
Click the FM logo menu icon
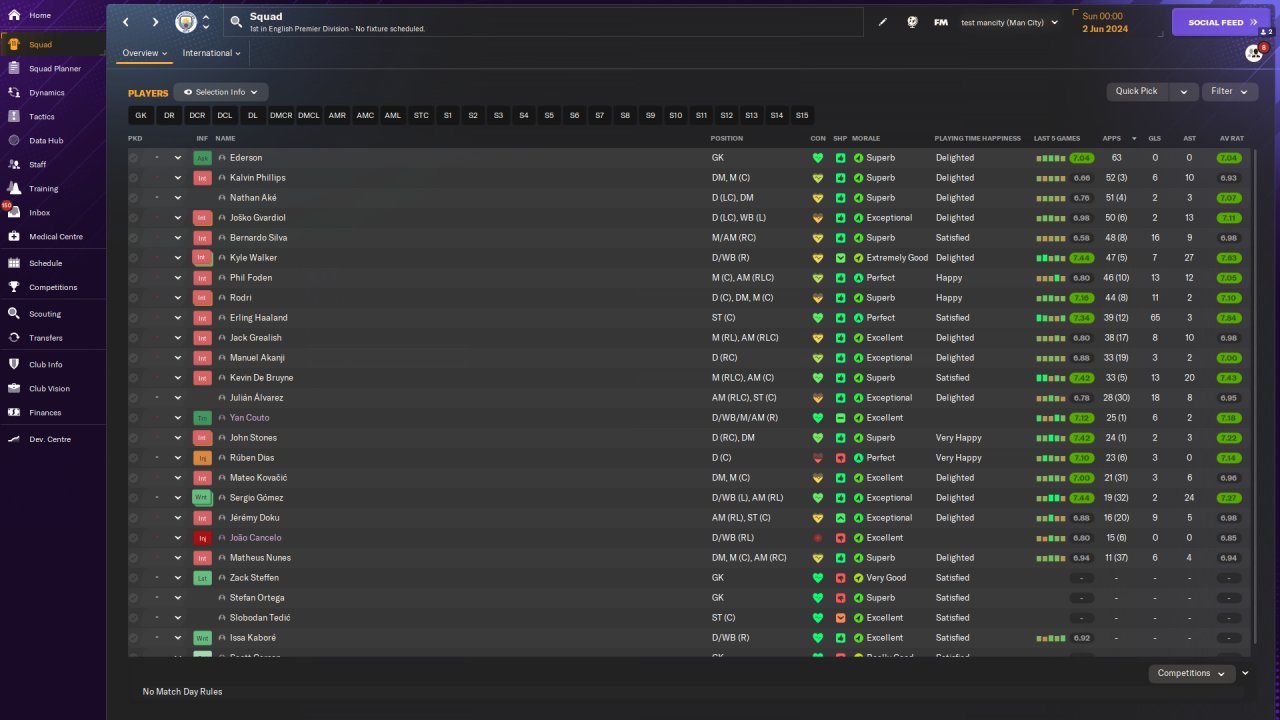click(941, 22)
